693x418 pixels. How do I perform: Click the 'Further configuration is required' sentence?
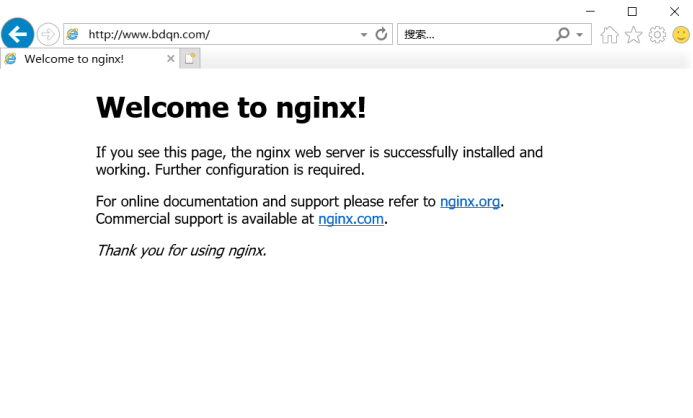pos(259,170)
